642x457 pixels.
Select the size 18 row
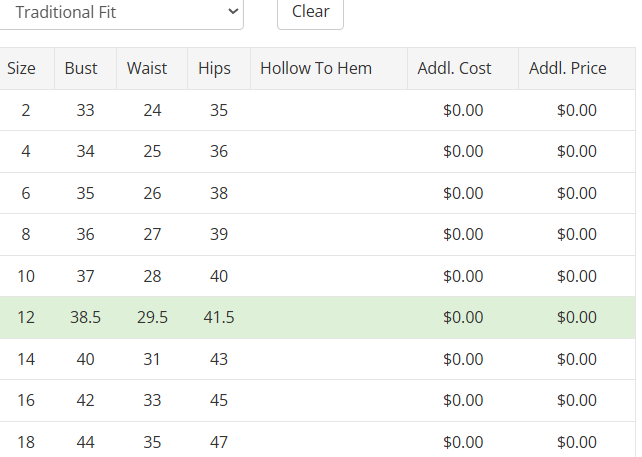26,441
